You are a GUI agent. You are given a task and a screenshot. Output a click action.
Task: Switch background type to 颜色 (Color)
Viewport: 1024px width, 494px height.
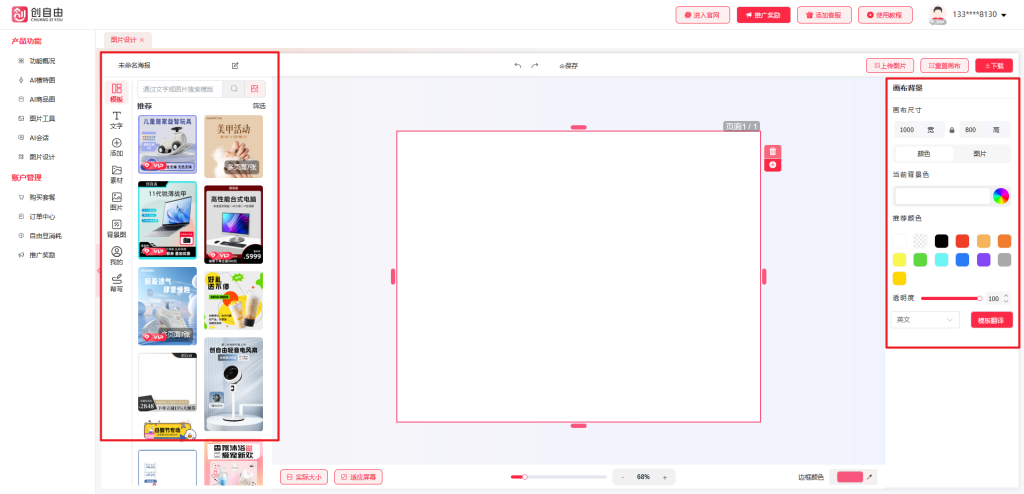923,154
